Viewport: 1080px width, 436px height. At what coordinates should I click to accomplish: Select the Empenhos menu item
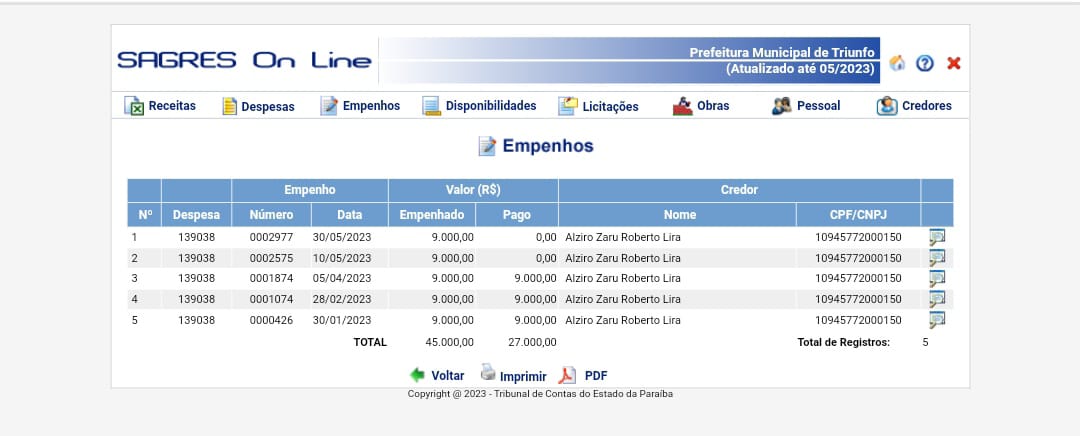(360, 106)
